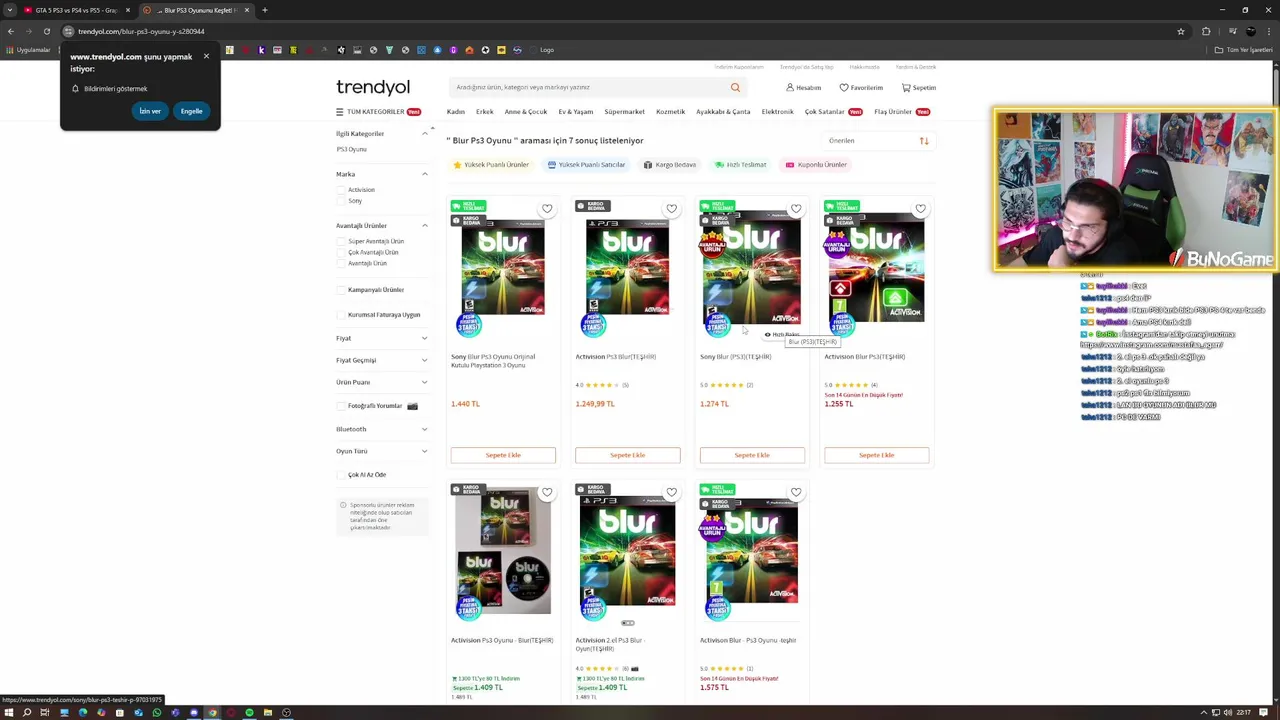Open the Erkek category menu

[485, 112]
